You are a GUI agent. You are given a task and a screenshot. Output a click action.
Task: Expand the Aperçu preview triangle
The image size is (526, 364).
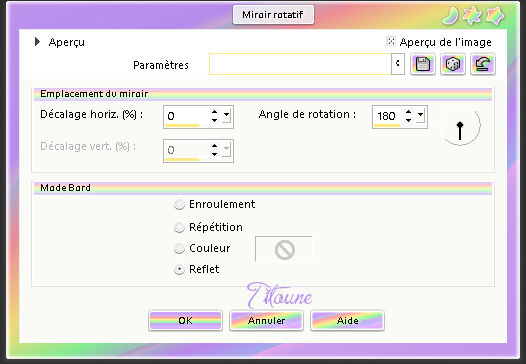pyautogui.click(x=37, y=42)
